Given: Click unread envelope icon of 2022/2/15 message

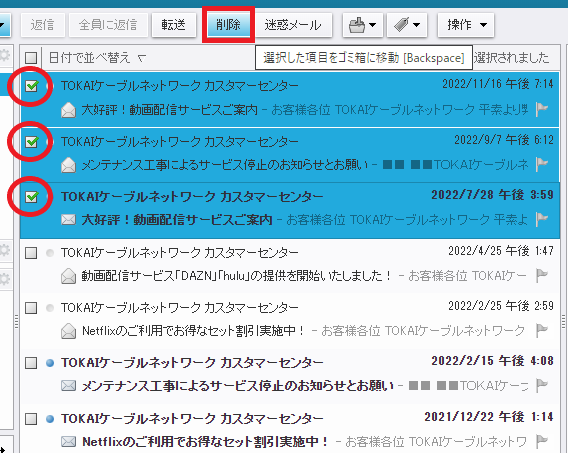Looking at the screenshot, I should point(68,386).
